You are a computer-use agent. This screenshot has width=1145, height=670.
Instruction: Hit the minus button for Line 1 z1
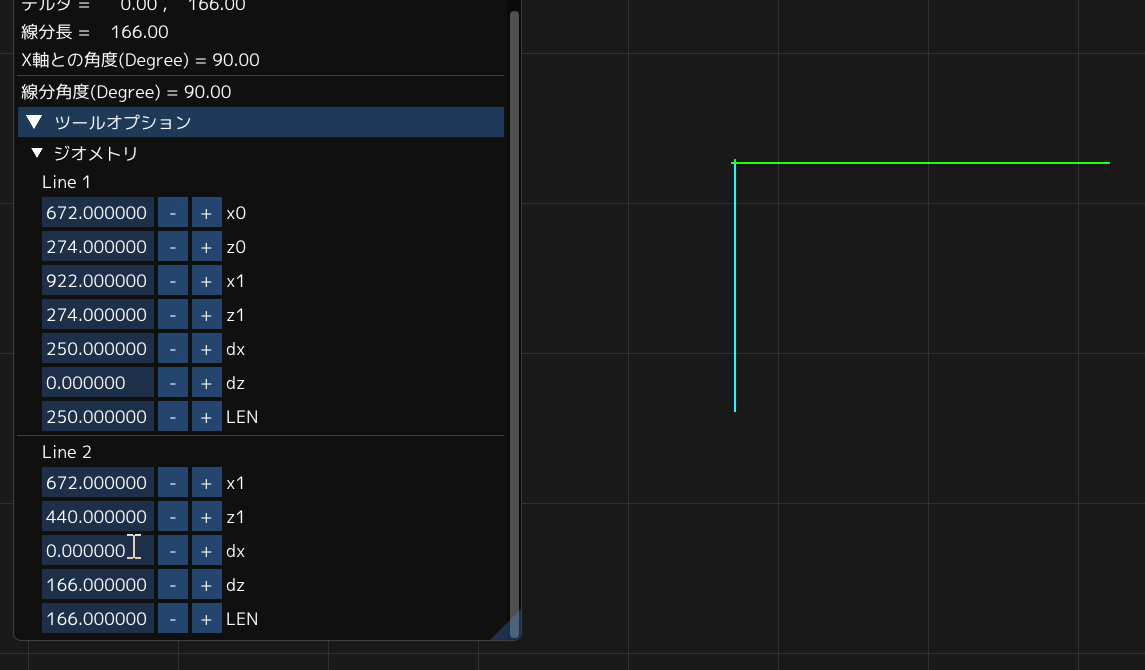pos(173,315)
